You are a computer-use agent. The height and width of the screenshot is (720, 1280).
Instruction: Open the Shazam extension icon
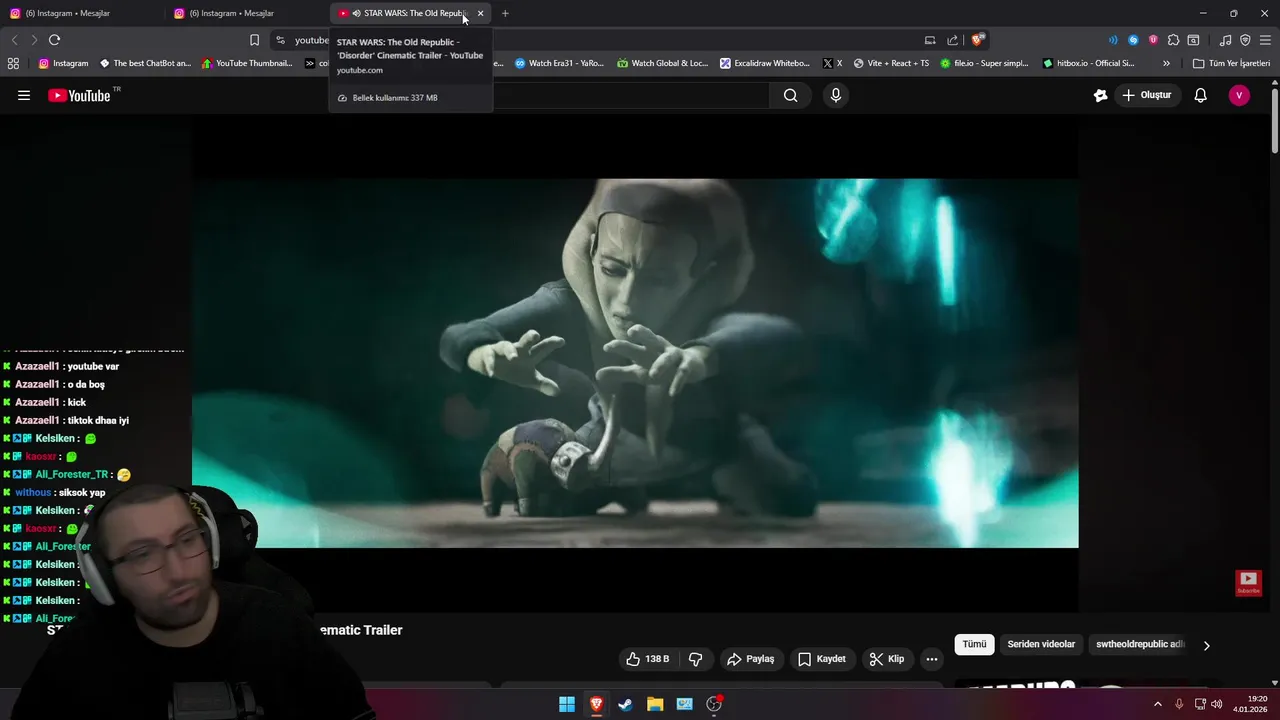[x=1133, y=40]
